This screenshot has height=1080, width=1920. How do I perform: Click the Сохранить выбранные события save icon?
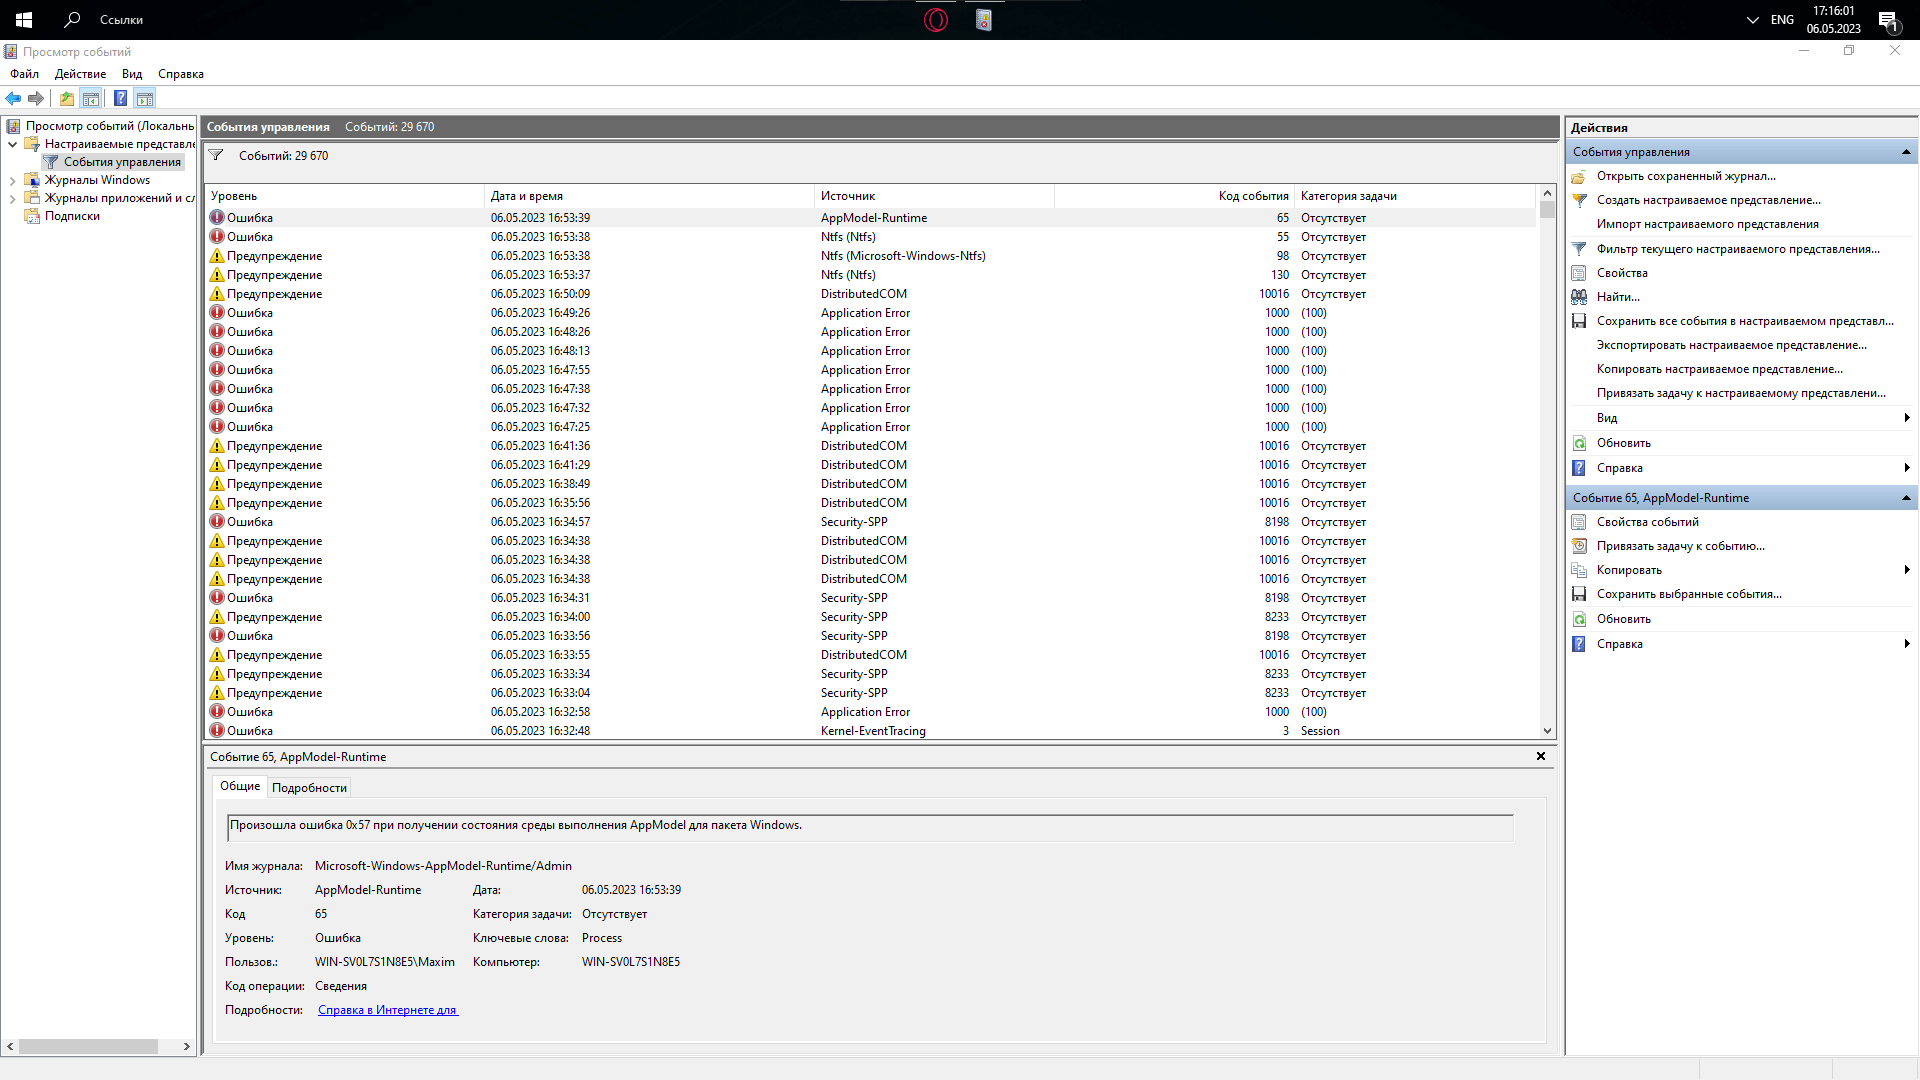click(x=1579, y=594)
